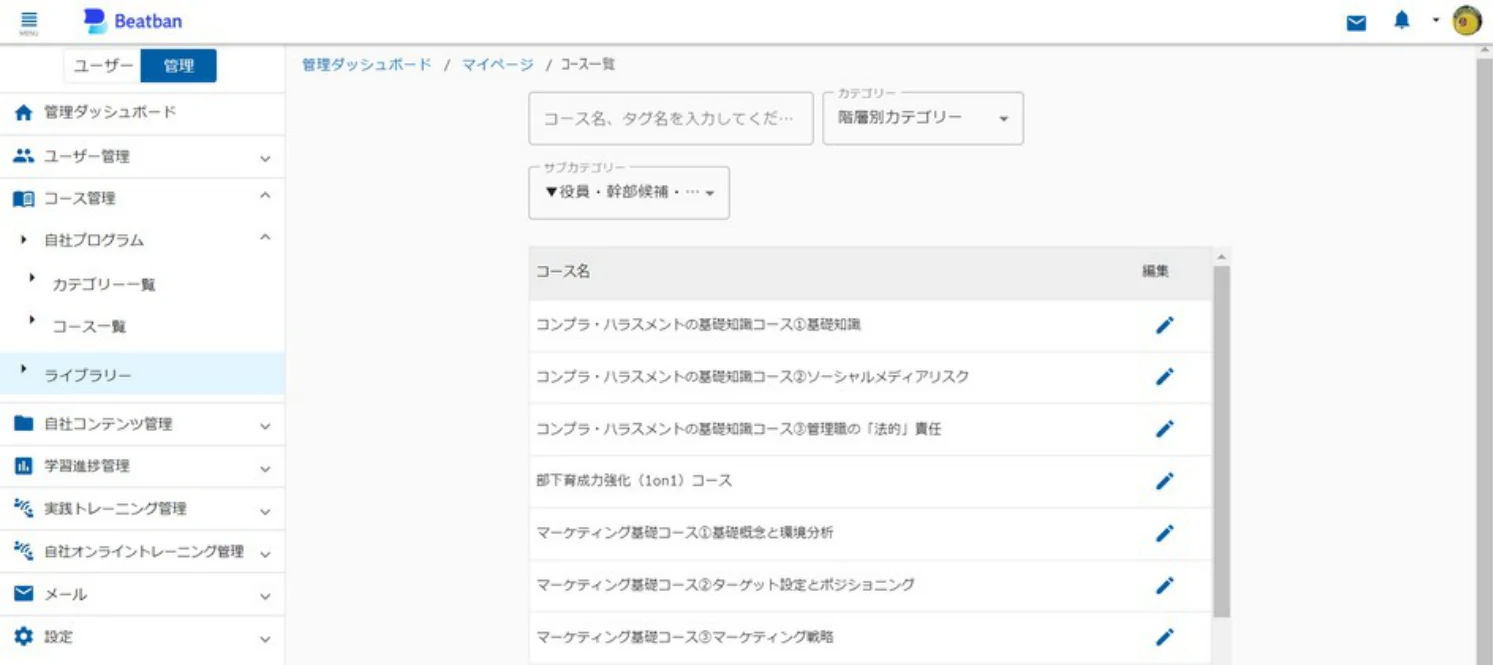Open 管理ダッシュボード in the sidebar
Image resolution: width=1493 pixels, height=665 pixels.
[142, 113]
